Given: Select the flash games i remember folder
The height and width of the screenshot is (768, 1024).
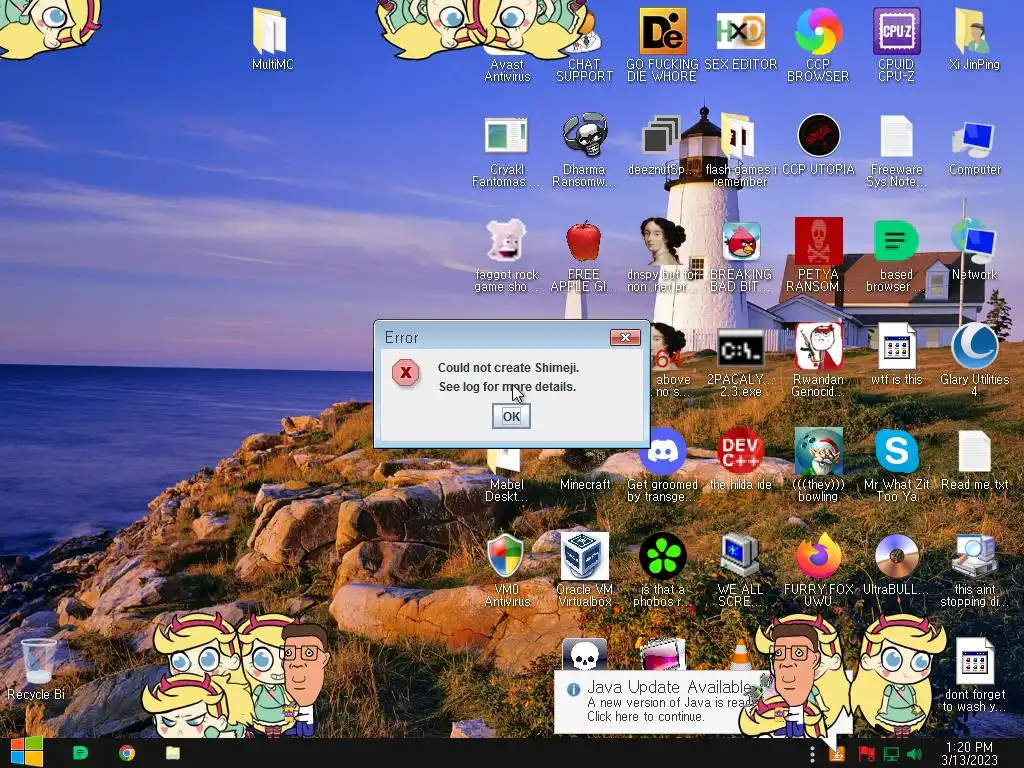Looking at the screenshot, I should [738, 135].
